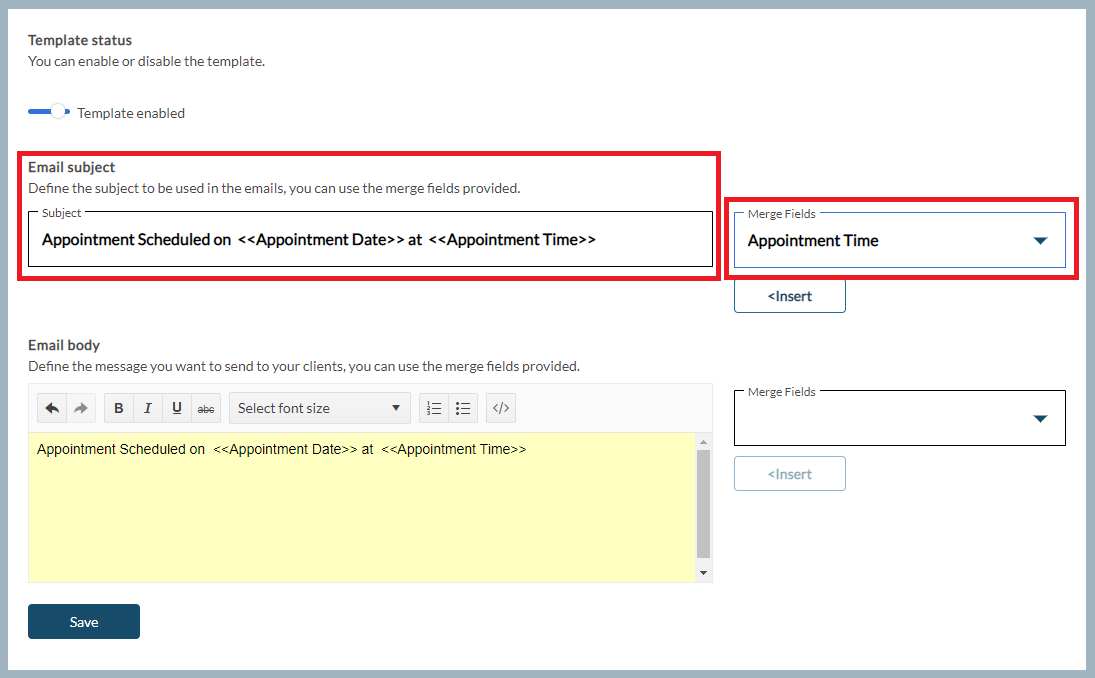Viewport: 1095px width, 678px height.
Task: Click the Insert button beside the email body
Action: 789,474
